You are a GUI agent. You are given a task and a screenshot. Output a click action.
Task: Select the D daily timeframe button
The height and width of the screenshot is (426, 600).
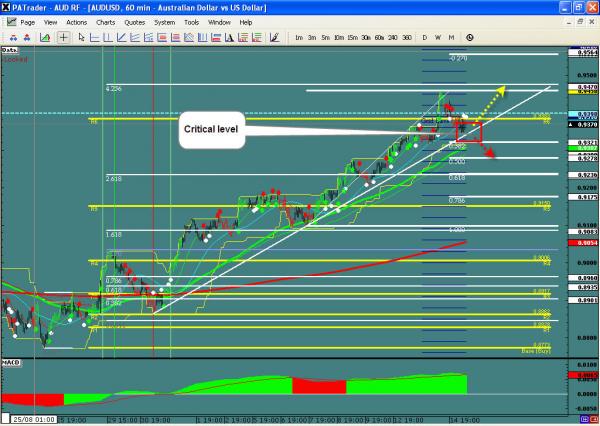(424, 36)
